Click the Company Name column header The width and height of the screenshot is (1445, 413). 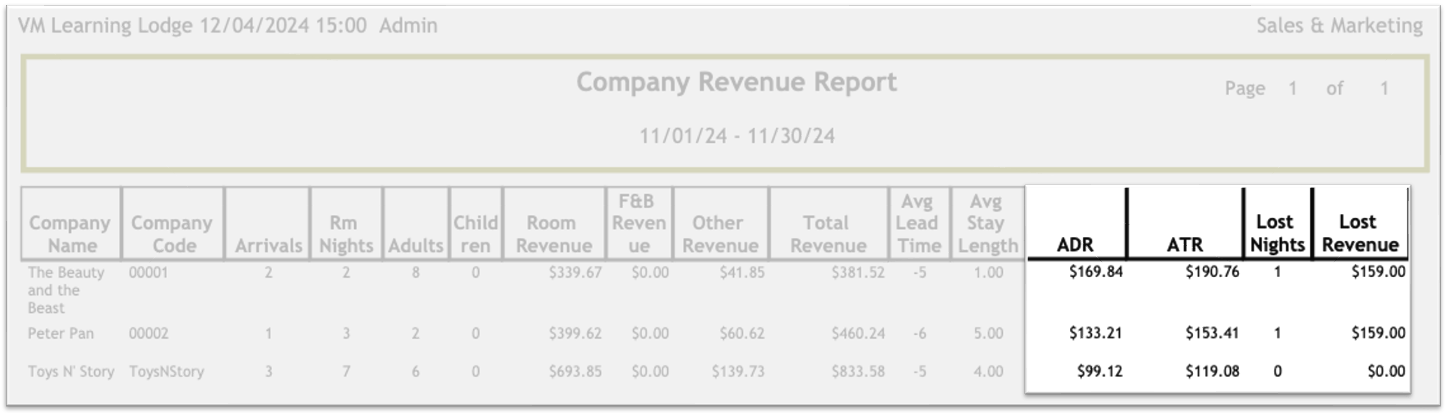70,233
